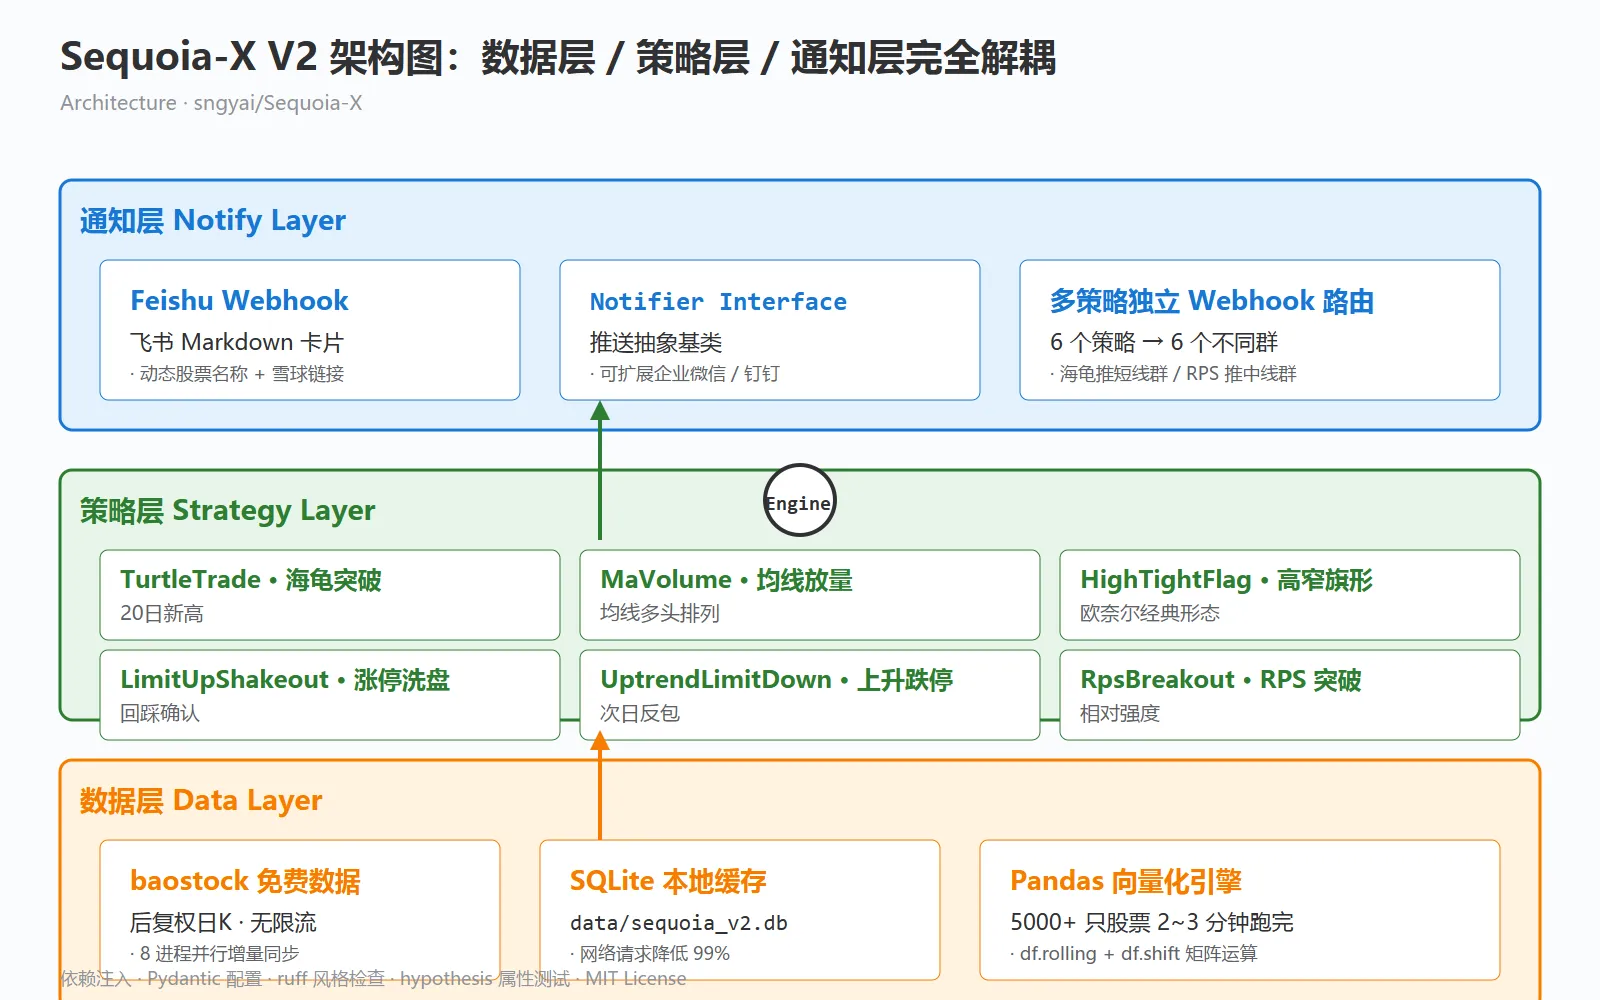The image size is (1600, 1000).
Task: Click "海龟推短线群 / RPS 推中线群" note
Action: [x=1173, y=374]
